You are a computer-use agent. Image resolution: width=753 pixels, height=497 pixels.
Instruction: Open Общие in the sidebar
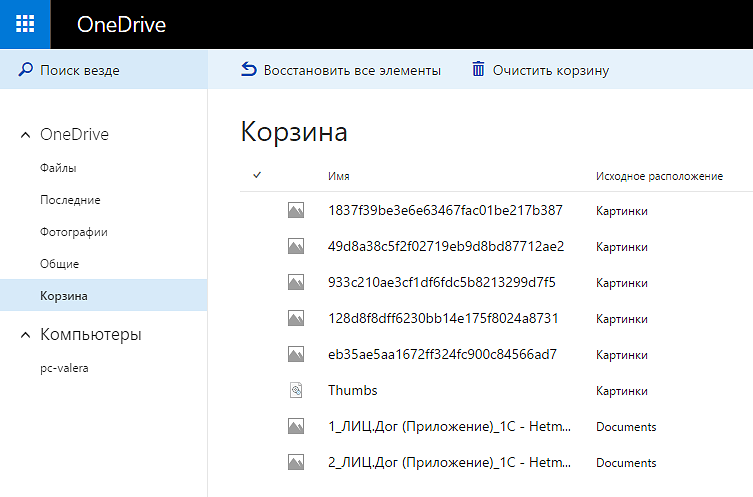(x=60, y=264)
